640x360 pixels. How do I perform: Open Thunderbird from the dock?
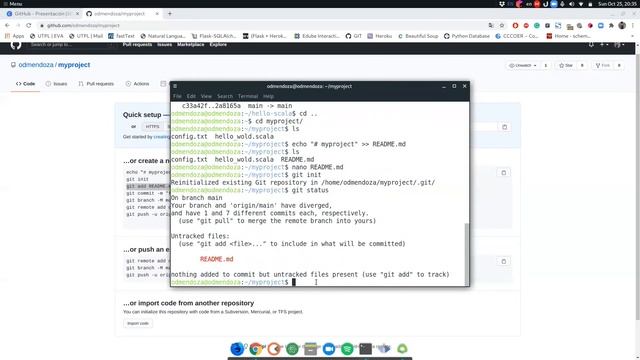point(237,349)
